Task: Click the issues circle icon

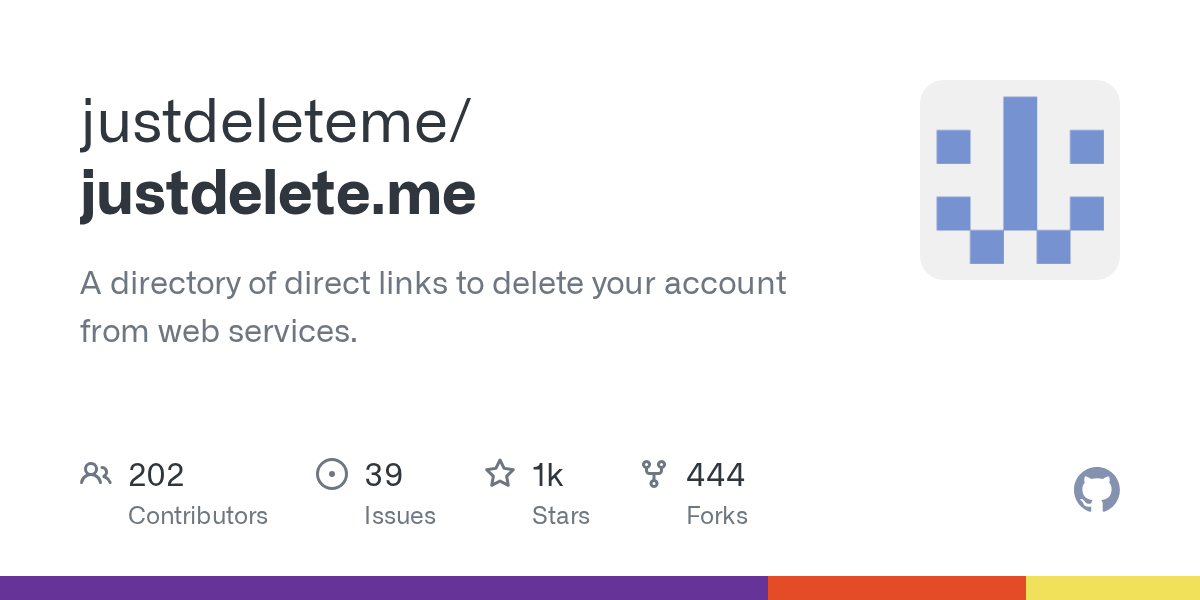Action: click(331, 474)
